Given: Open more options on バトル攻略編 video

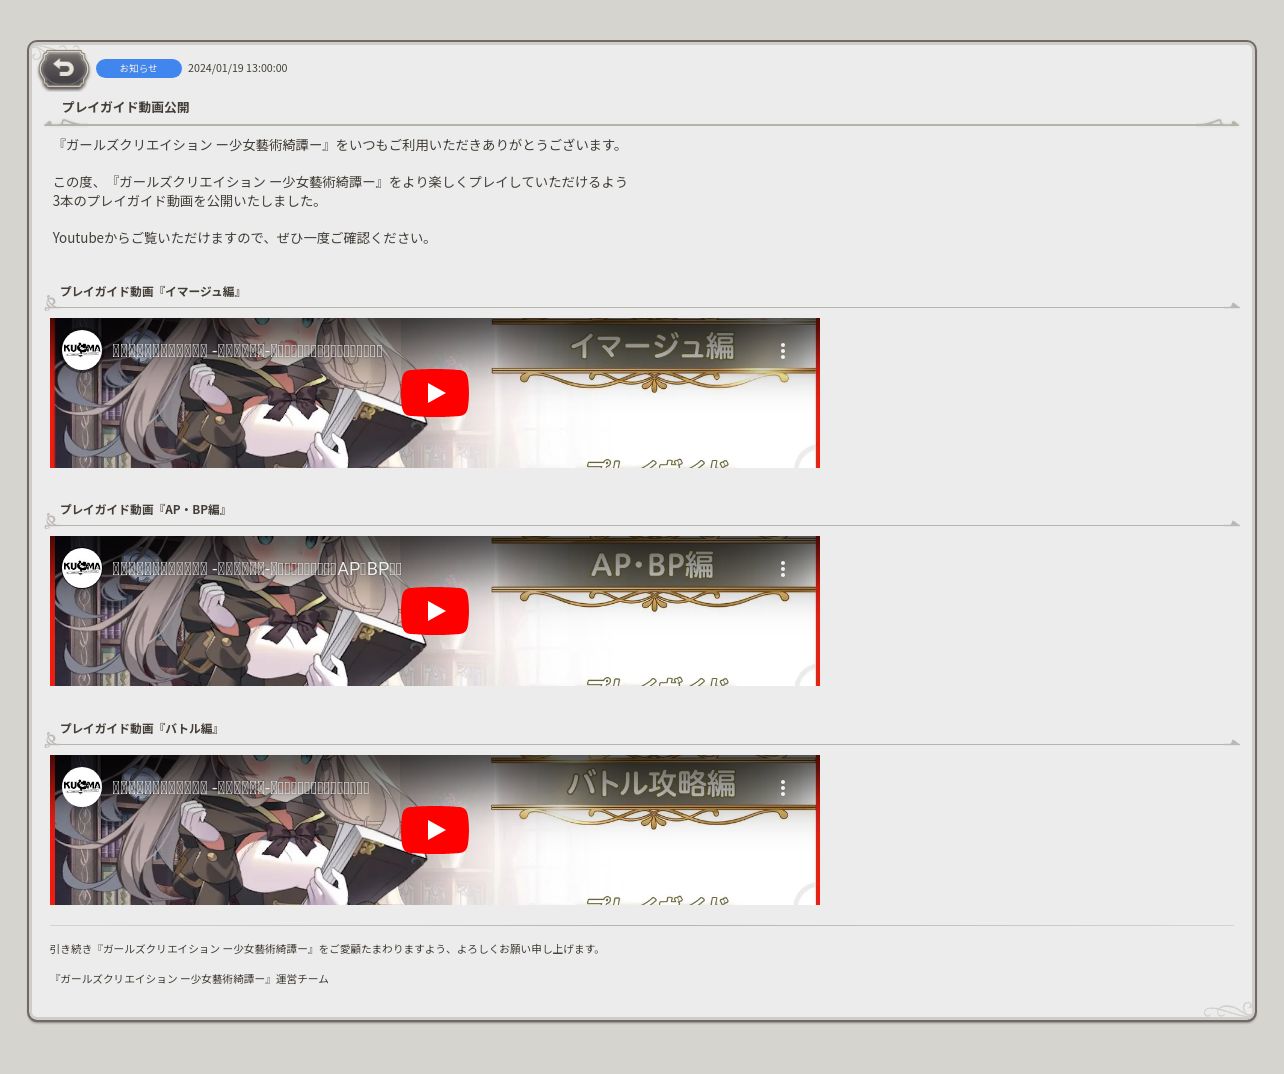Looking at the screenshot, I should pyautogui.click(x=782, y=788).
